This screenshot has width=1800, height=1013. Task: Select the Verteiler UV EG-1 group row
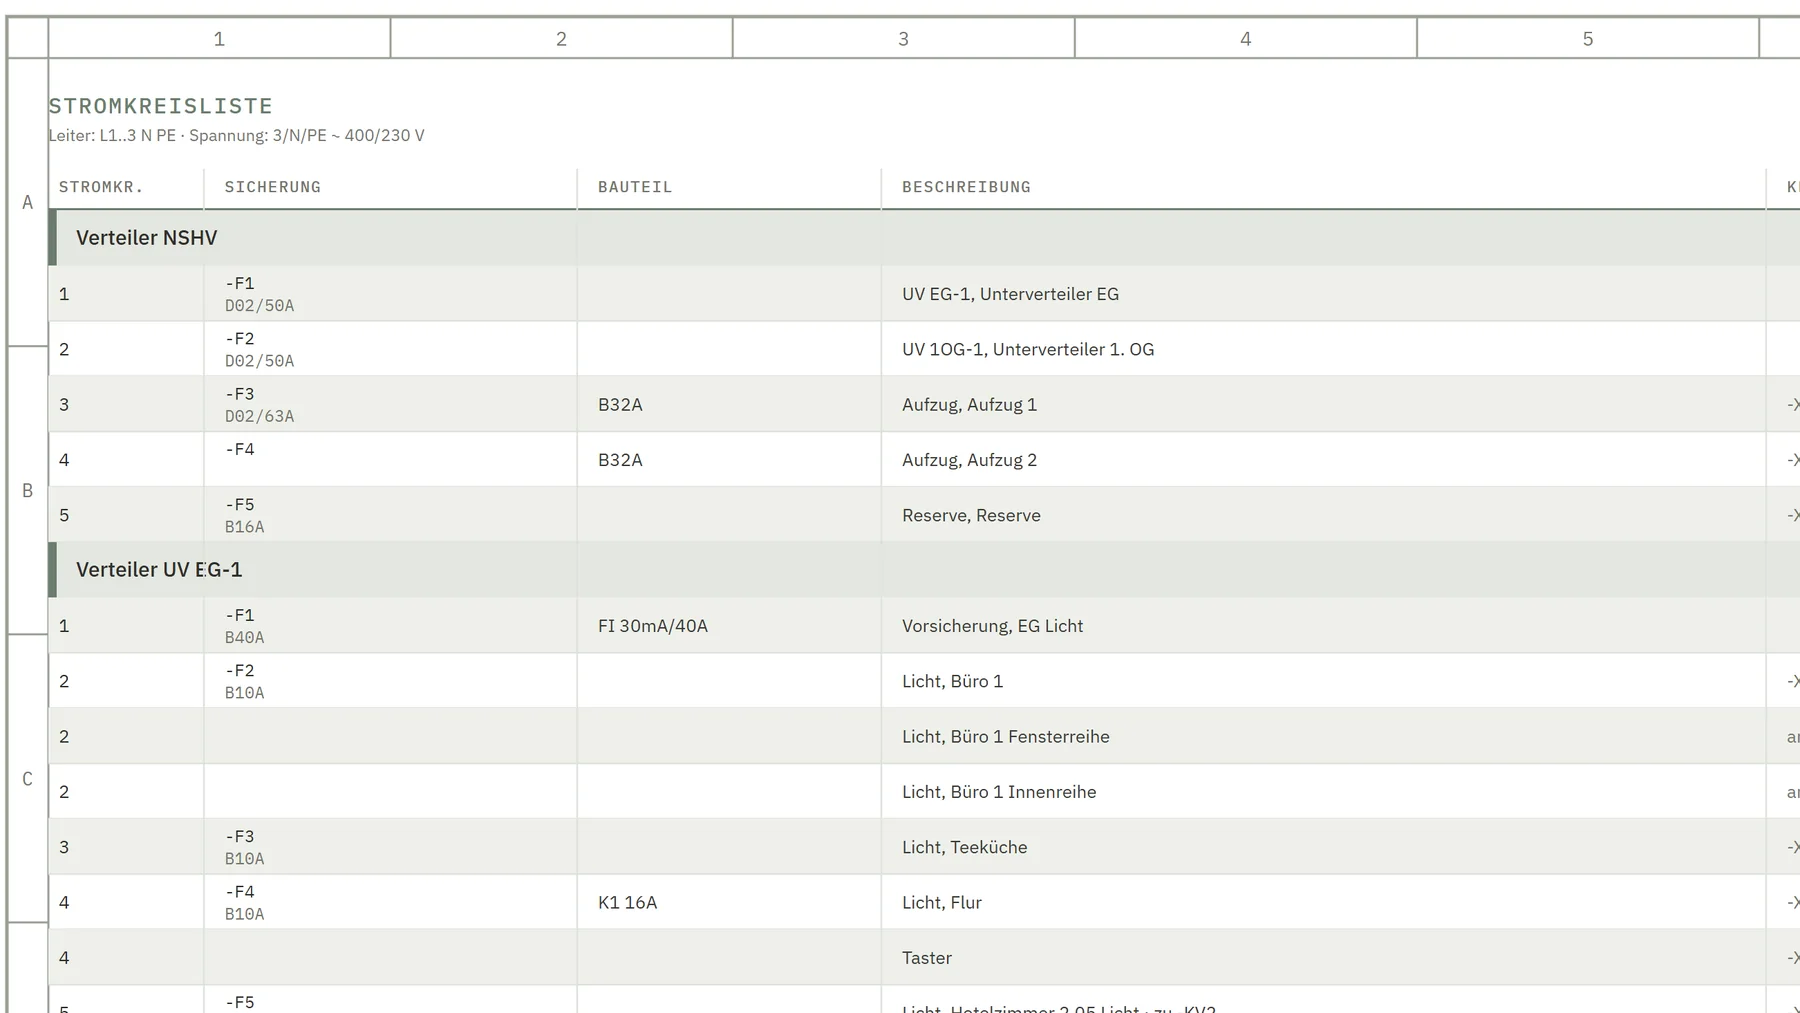pos(924,570)
